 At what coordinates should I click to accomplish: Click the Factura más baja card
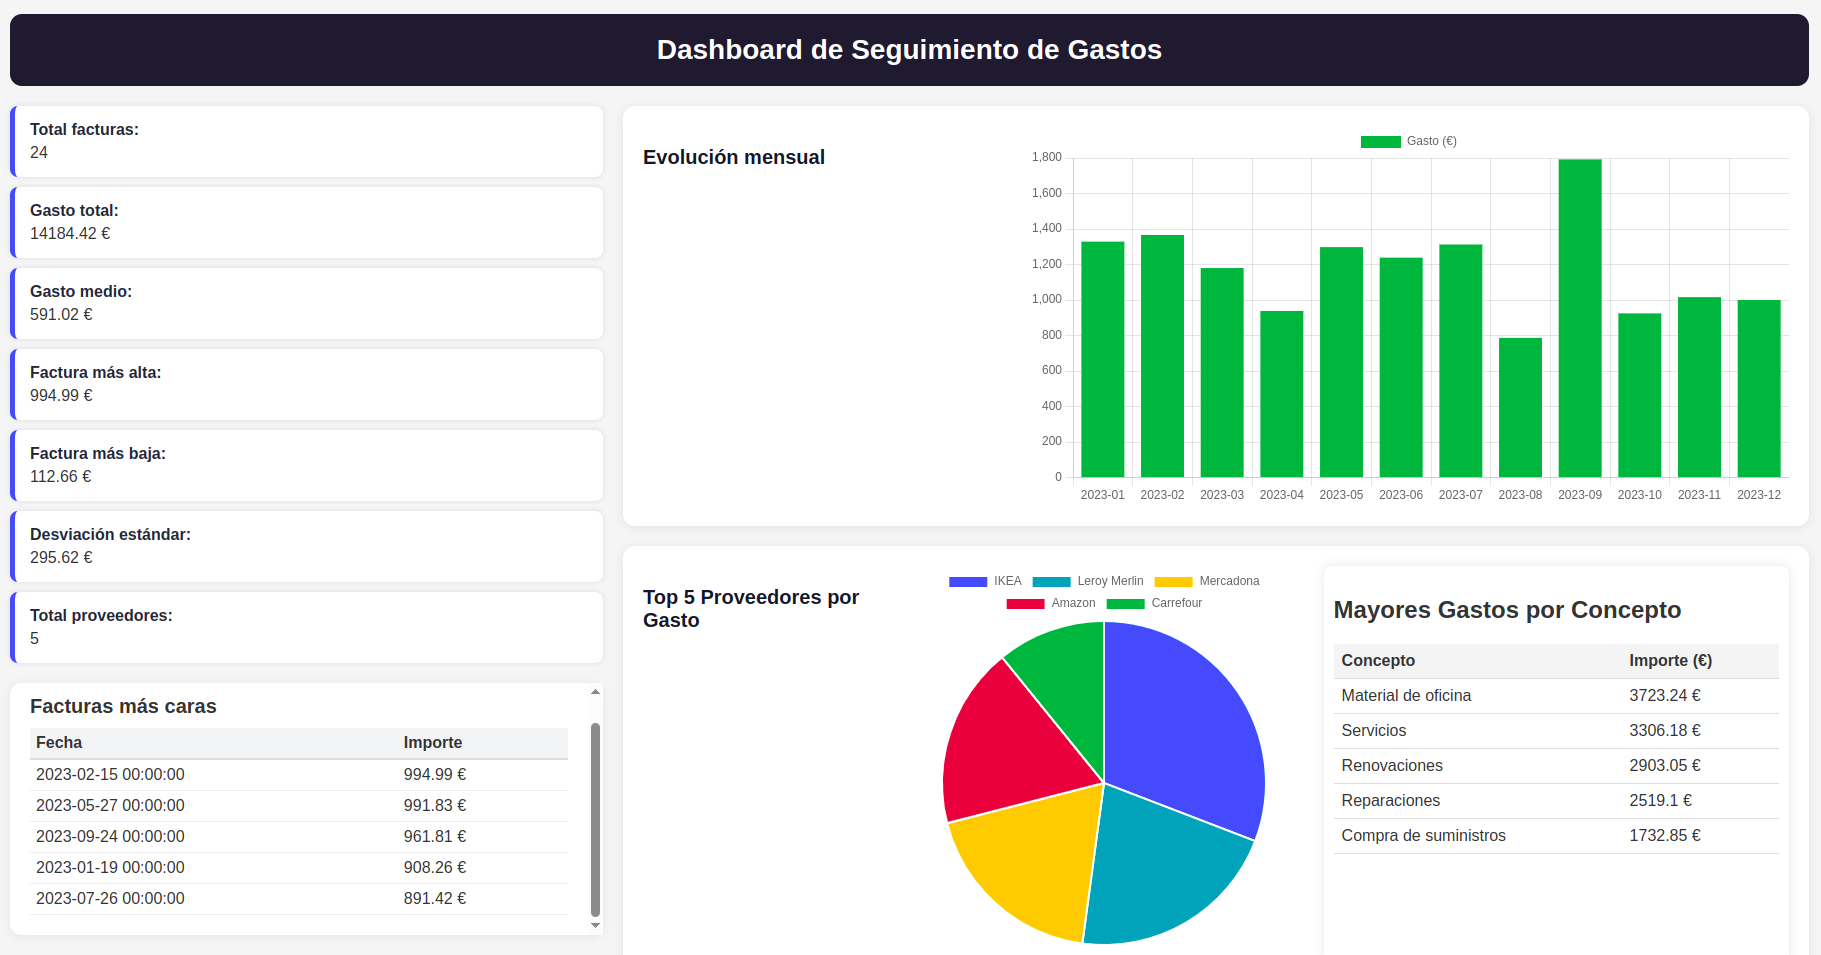pos(307,466)
